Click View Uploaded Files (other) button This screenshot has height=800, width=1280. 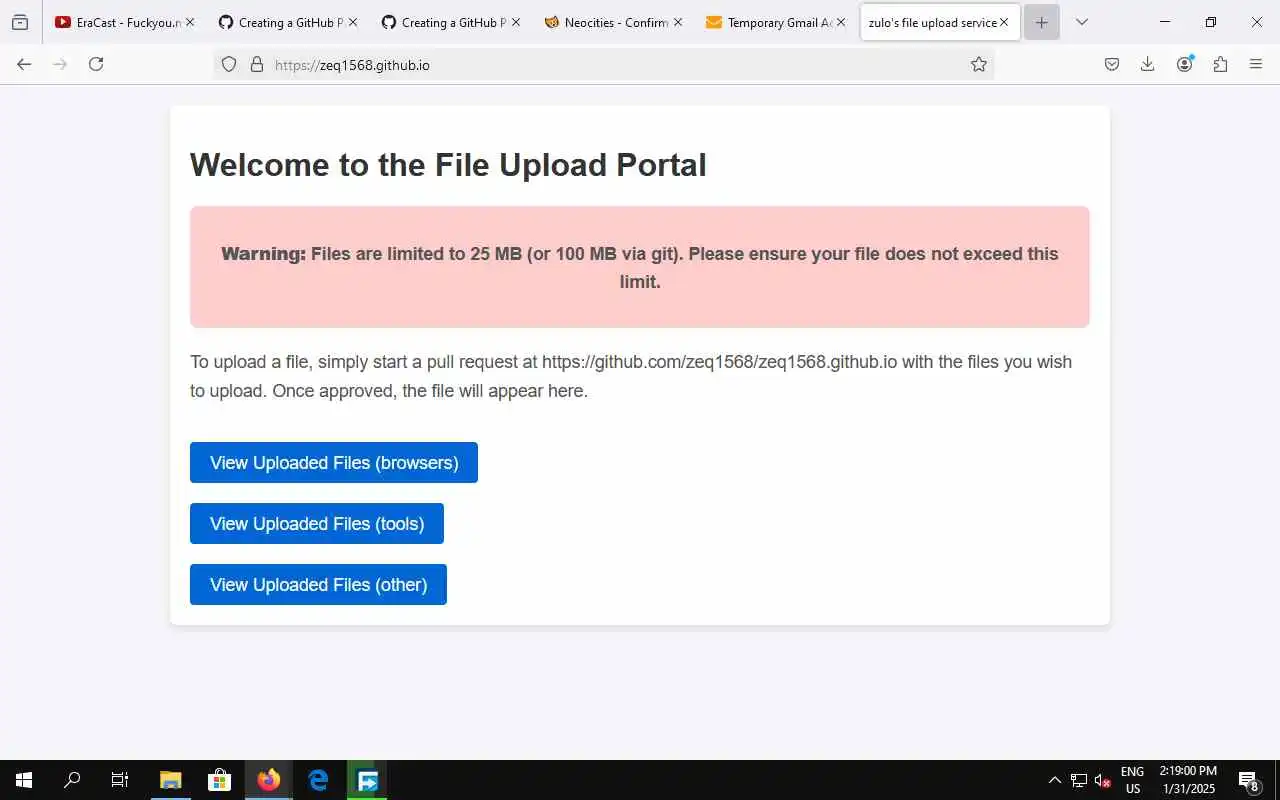(318, 584)
